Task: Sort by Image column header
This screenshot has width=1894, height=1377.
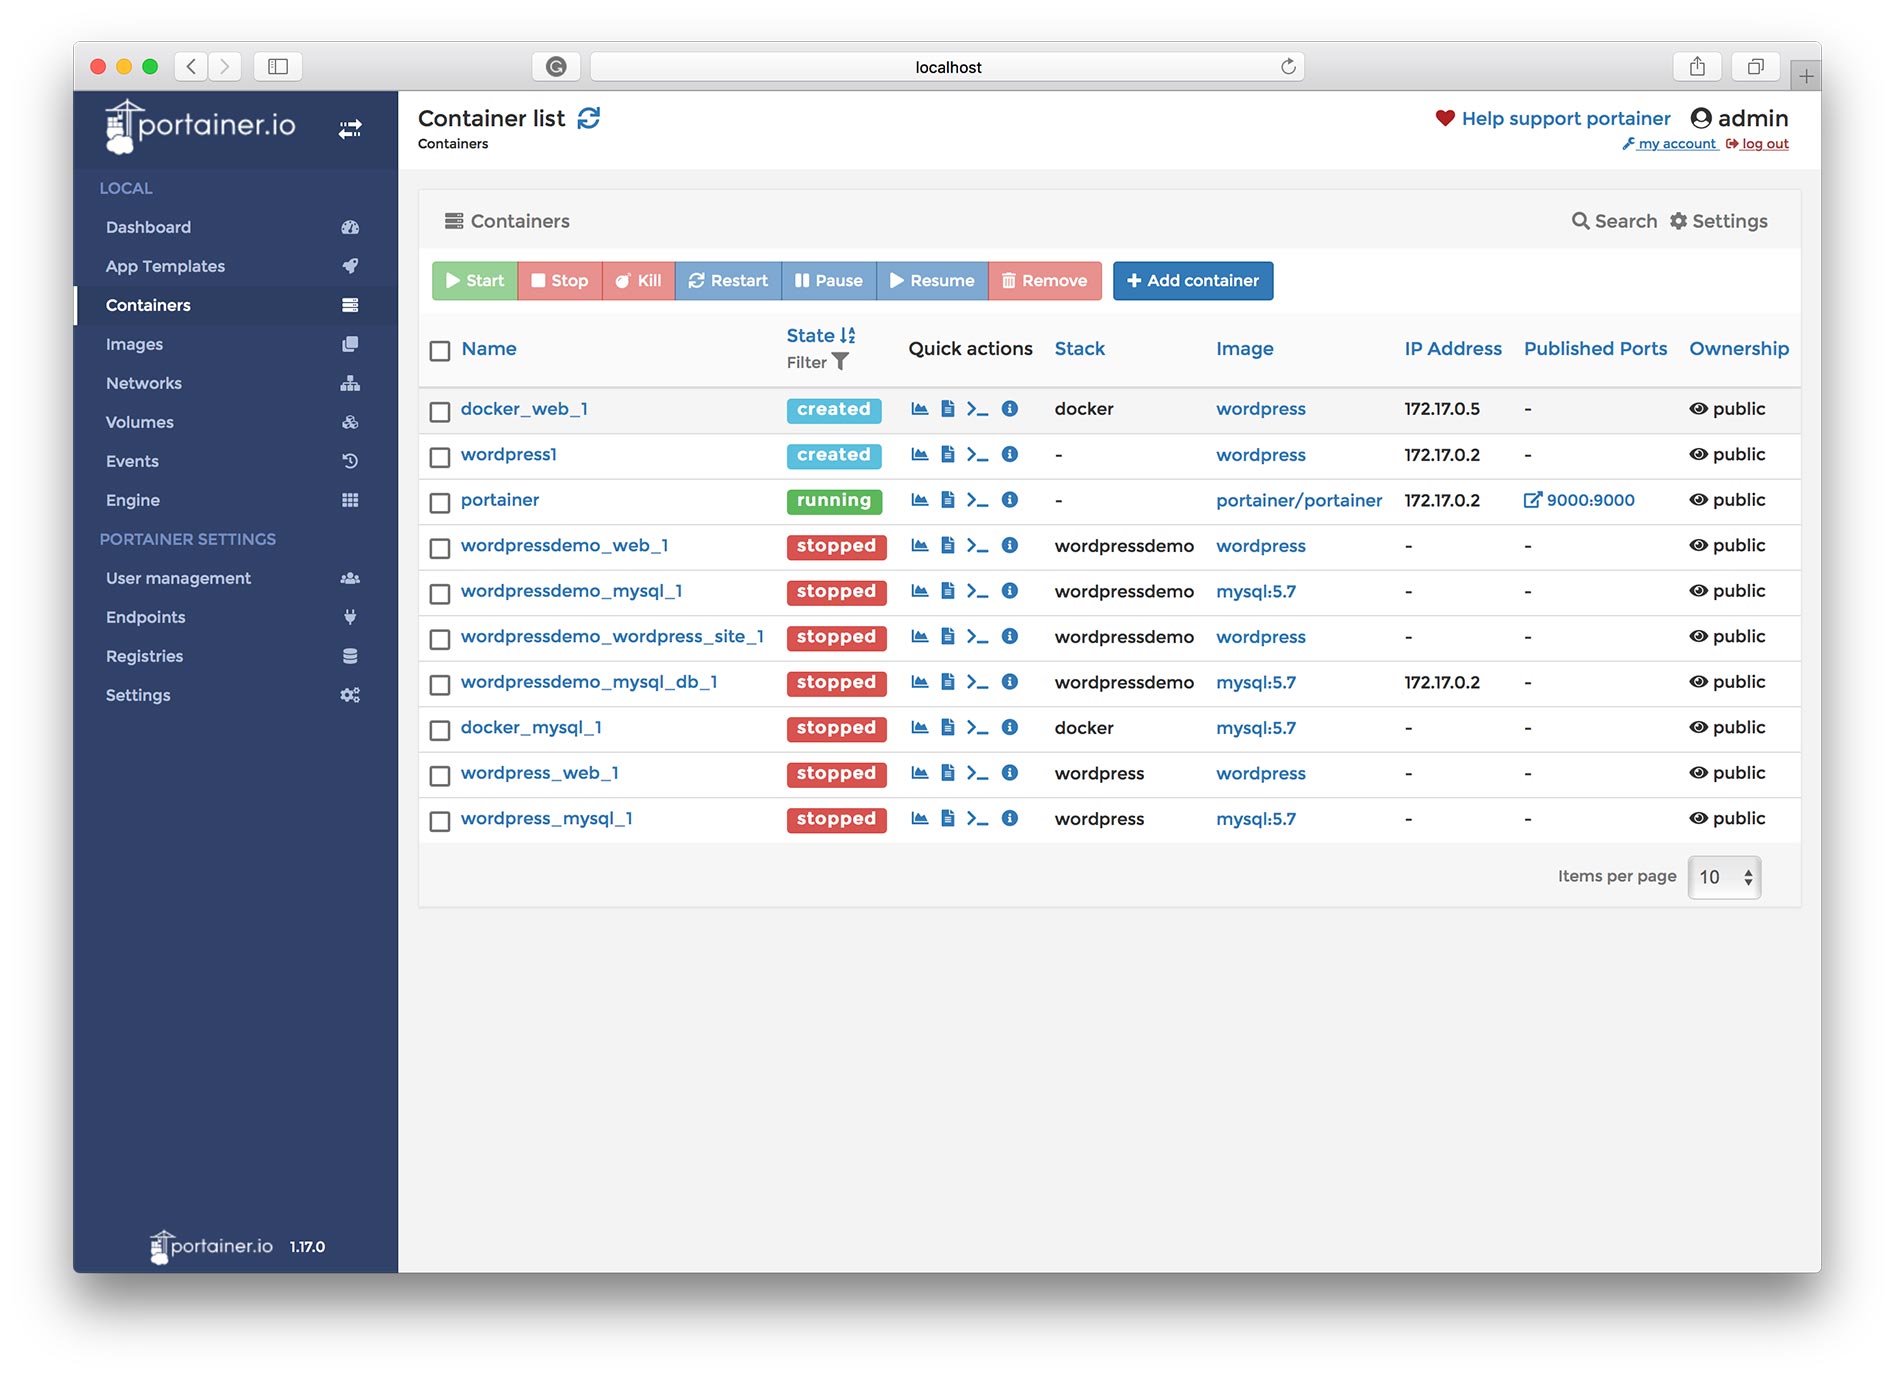Action: [x=1245, y=349]
